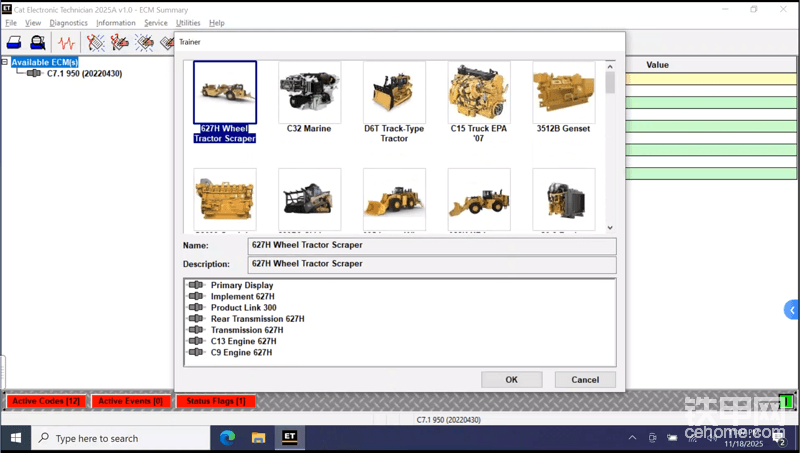The height and width of the screenshot is (453, 800).
Task: Select C7.1 950 ECM in tree
Action: tap(83, 74)
